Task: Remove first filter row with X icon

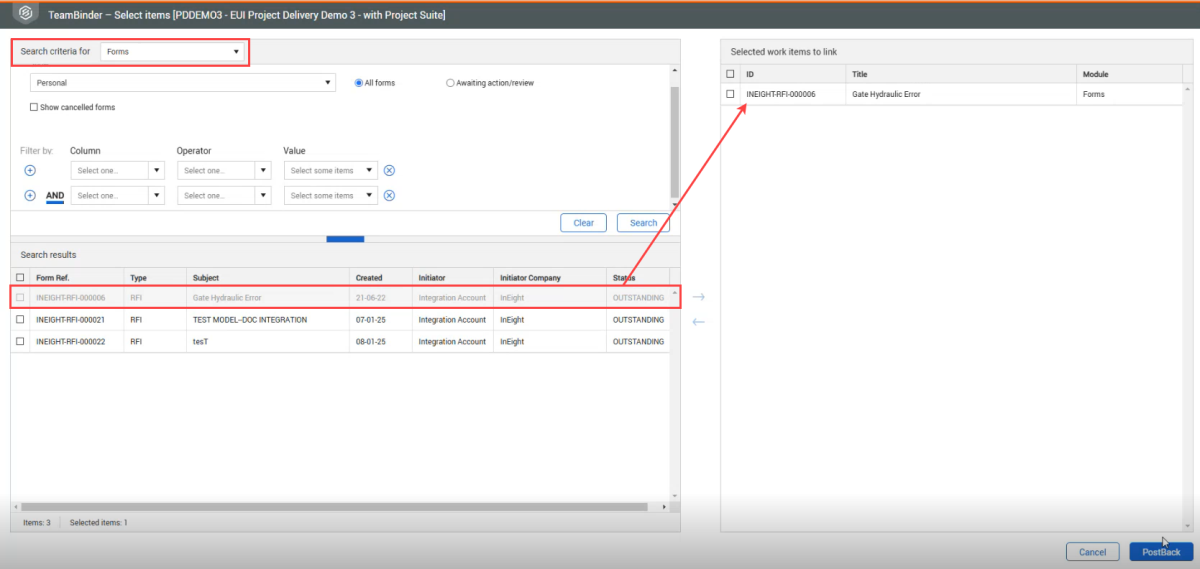Action: tap(390, 171)
